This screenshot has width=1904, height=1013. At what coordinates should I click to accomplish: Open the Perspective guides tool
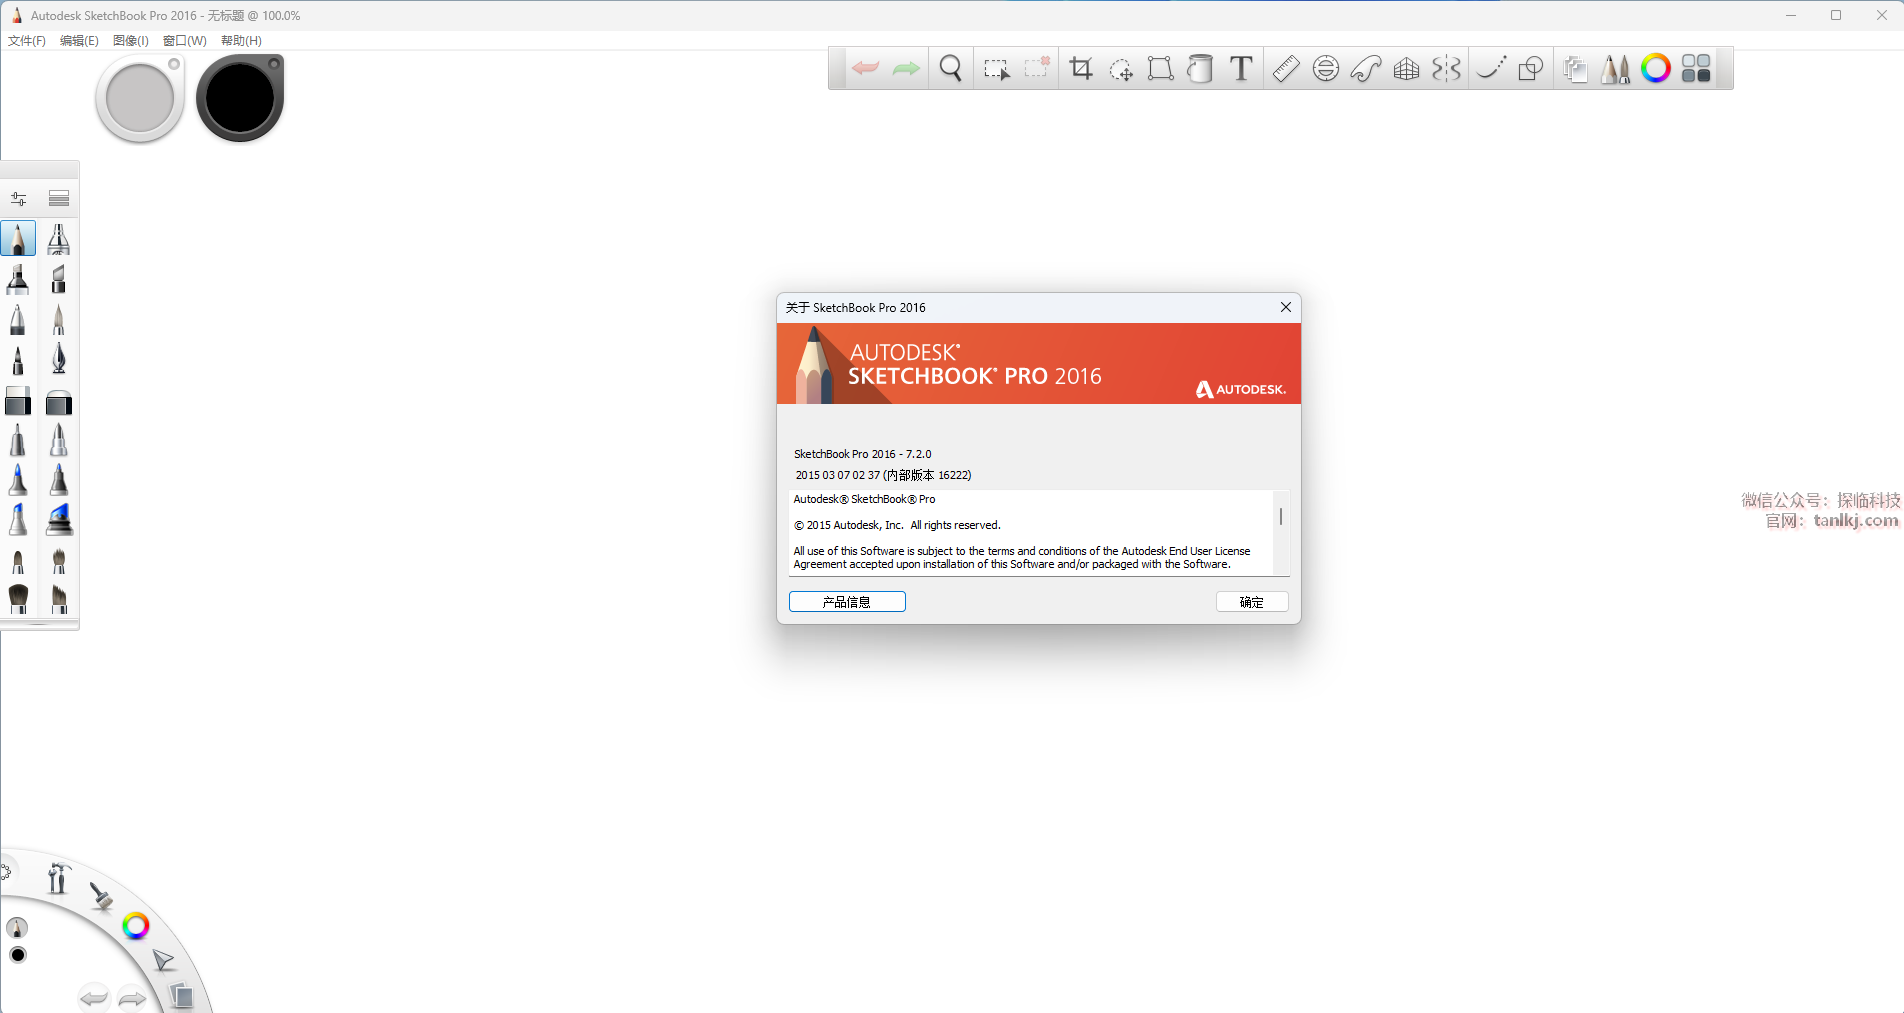(x=1407, y=68)
